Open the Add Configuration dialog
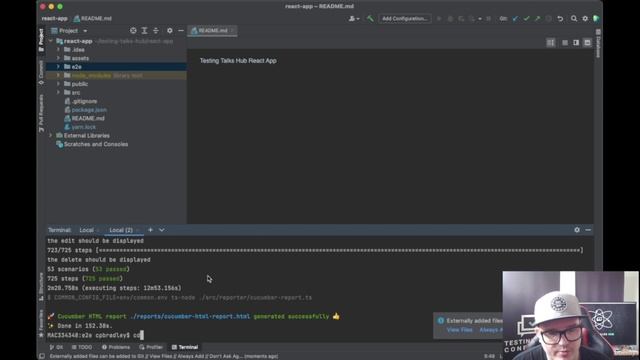The width and height of the screenshot is (640, 360). coord(404,18)
